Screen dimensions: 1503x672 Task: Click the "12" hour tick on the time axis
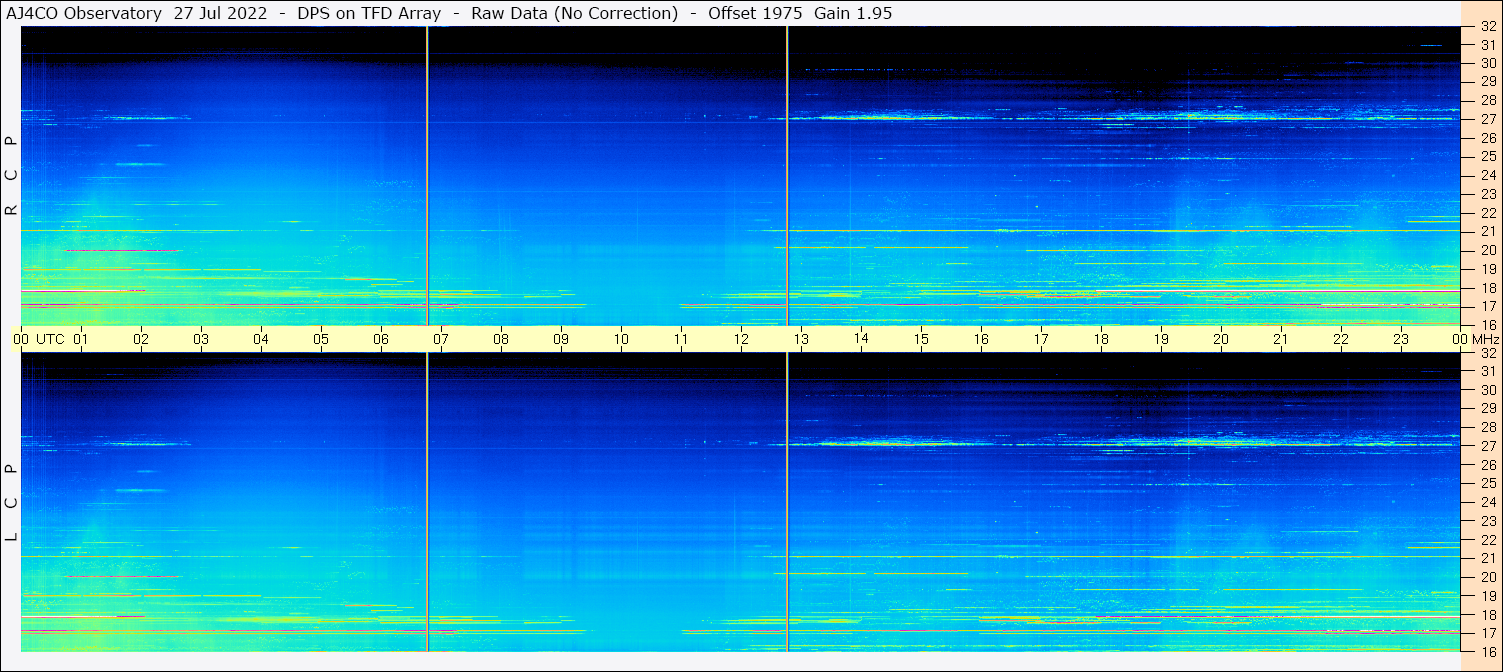741,339
